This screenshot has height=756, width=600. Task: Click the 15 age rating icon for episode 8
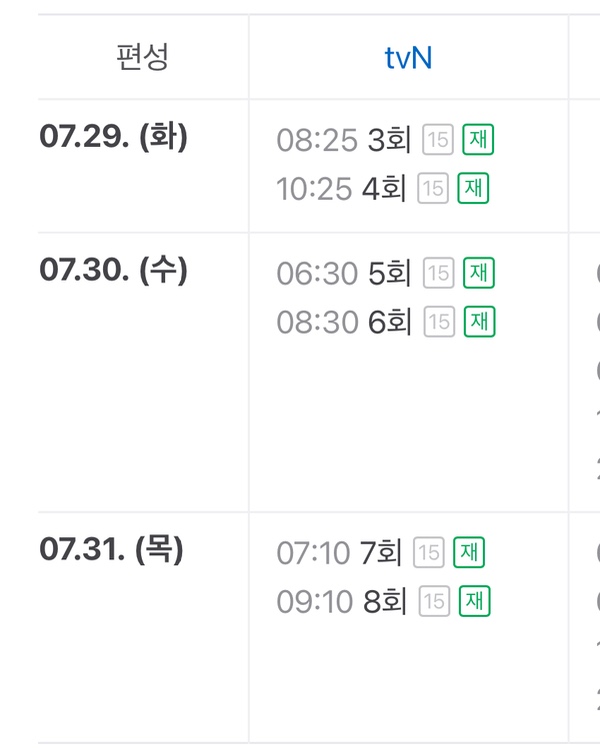[x=434, y=601]
